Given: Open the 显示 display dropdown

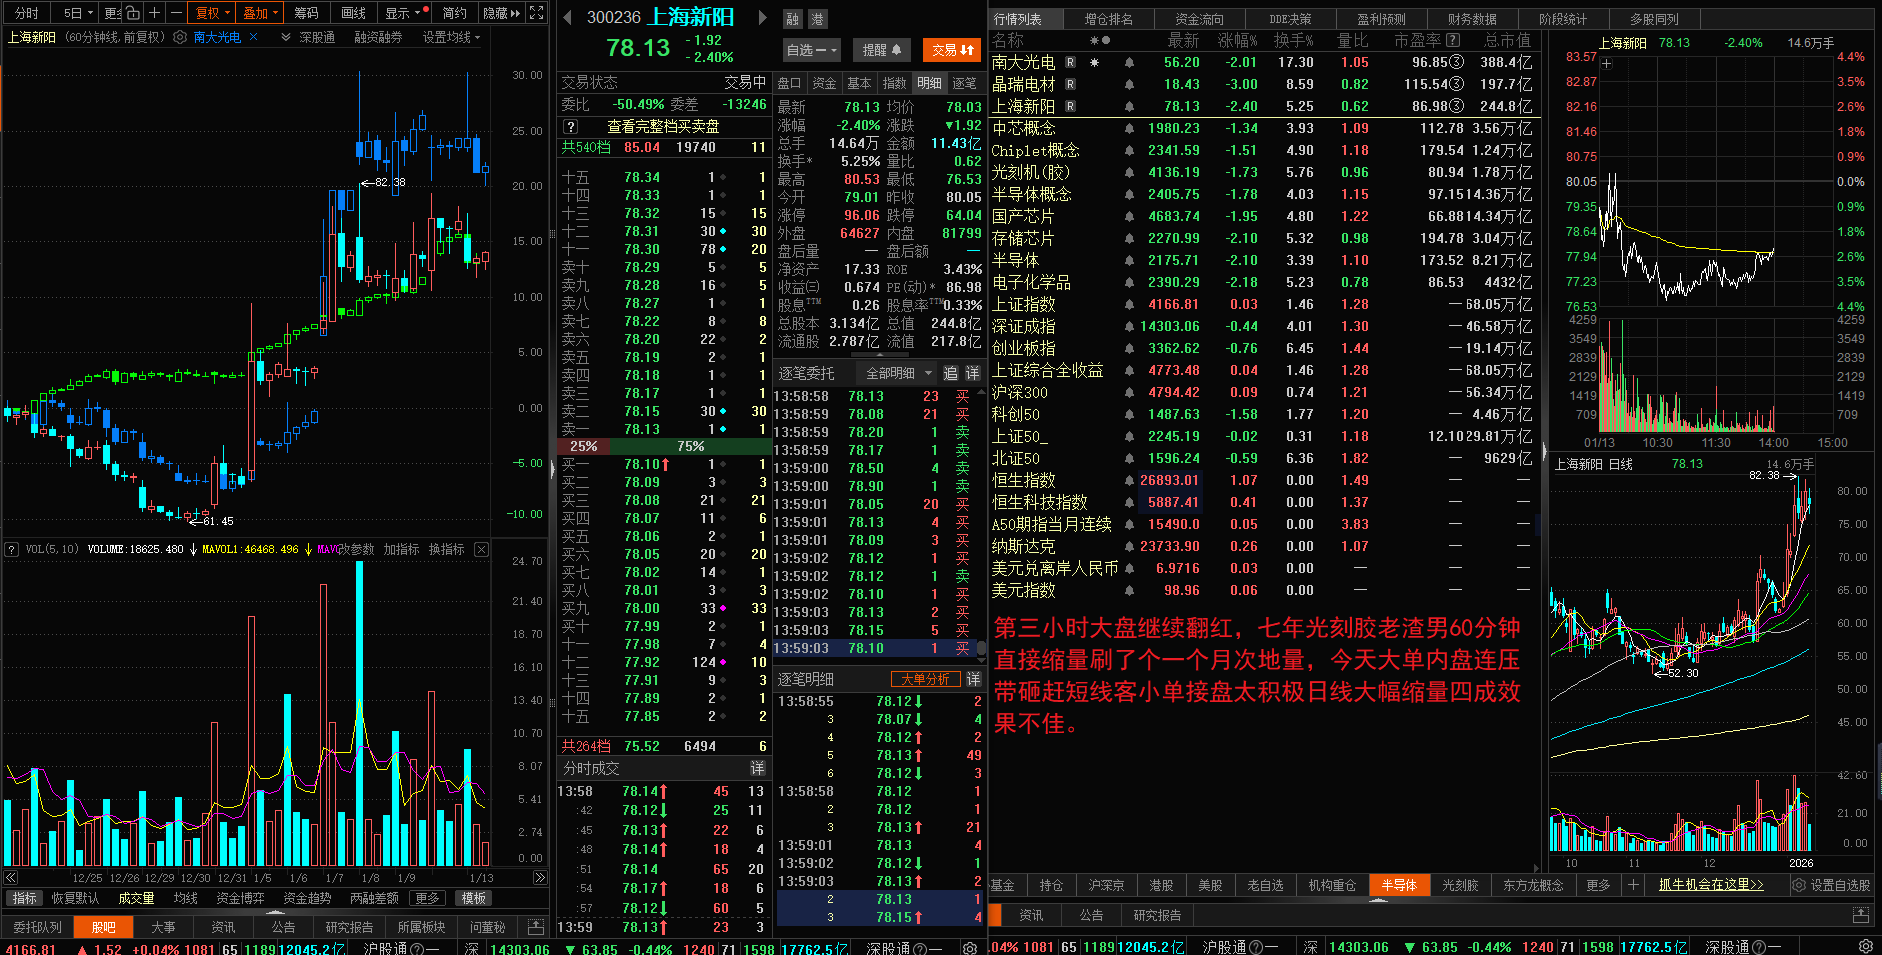Looking at the screenshot, I should pos(404,13).
